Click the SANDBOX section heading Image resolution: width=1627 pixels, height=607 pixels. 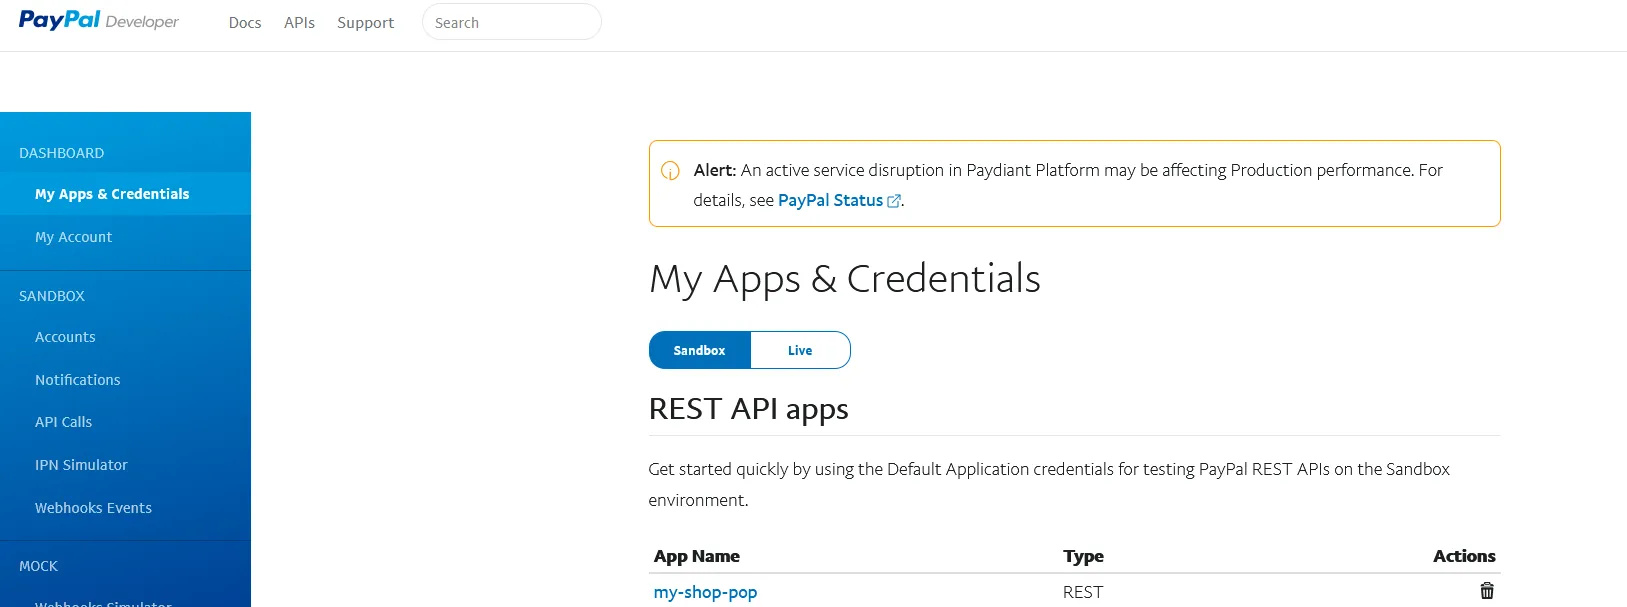[x=52, y=296]
